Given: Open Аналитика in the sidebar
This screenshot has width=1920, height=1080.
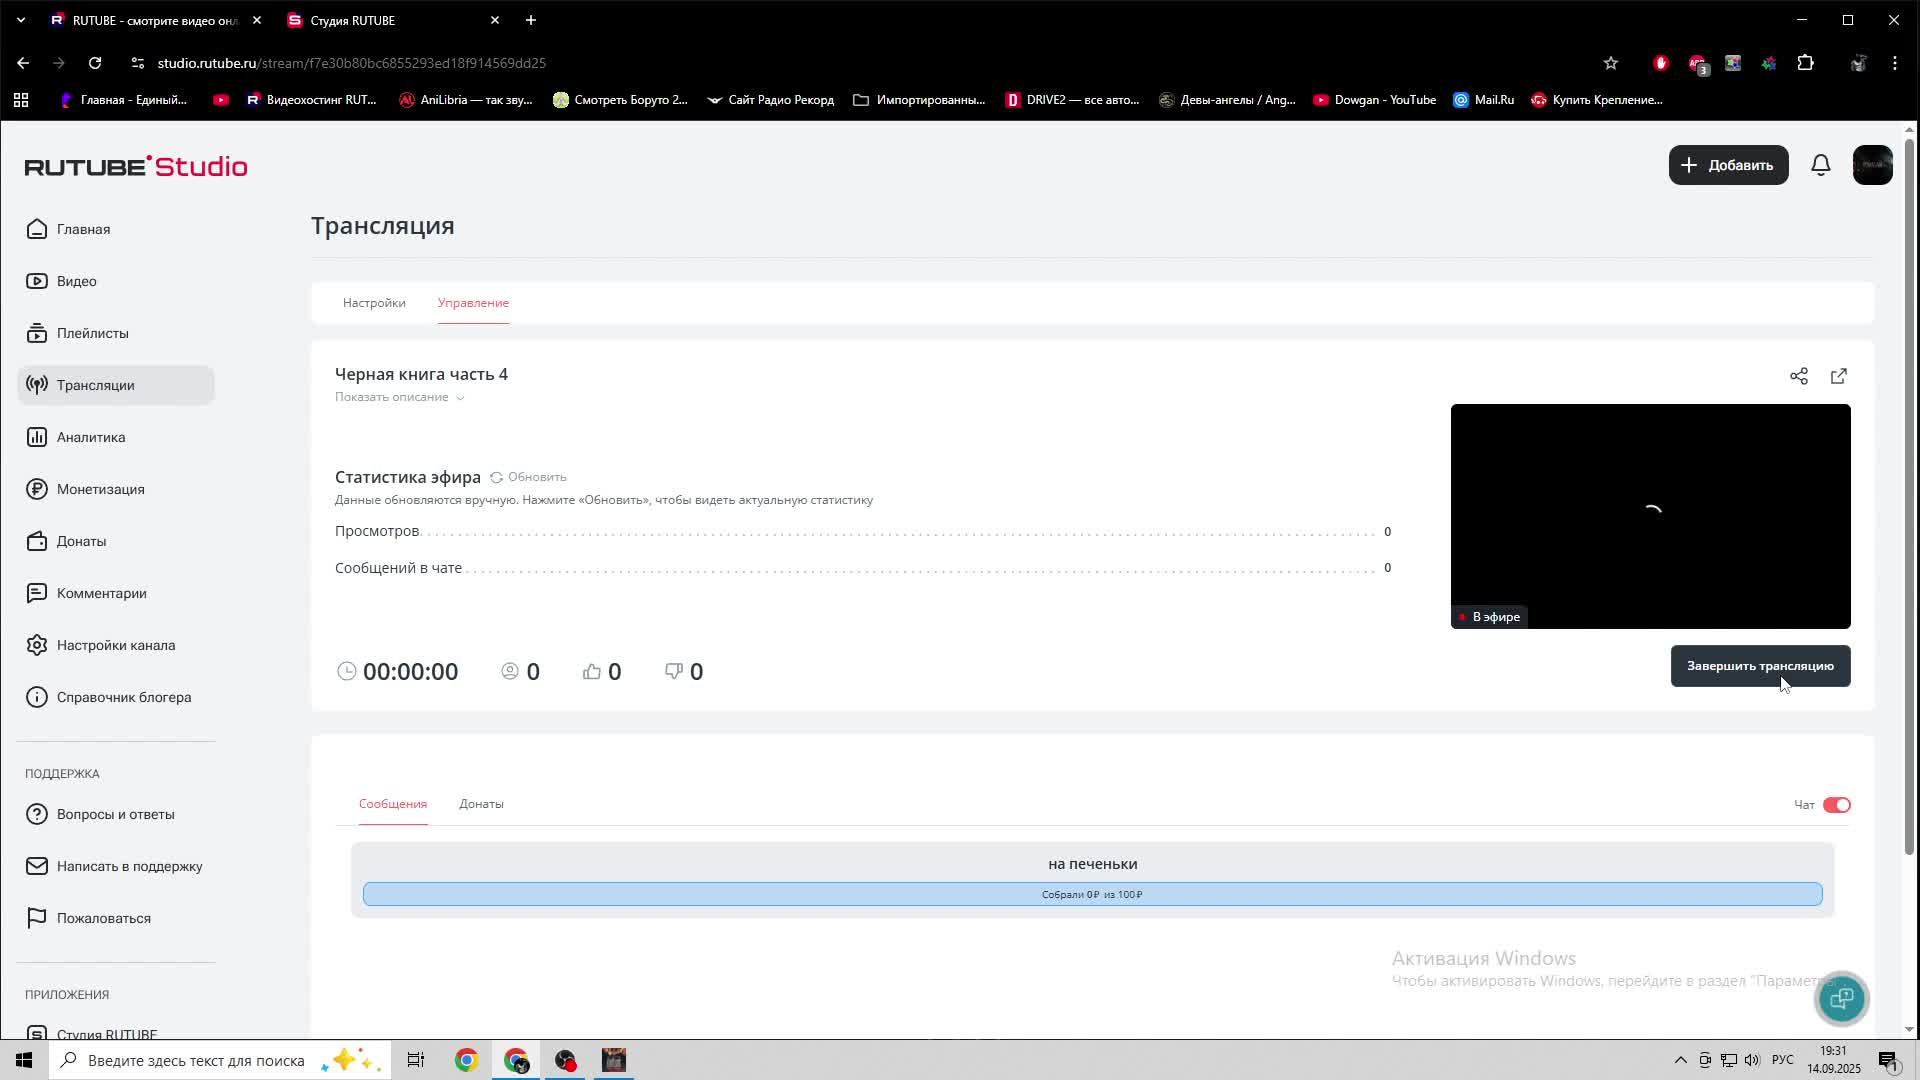Looking at the screenshot, I should tap(91, 437).
